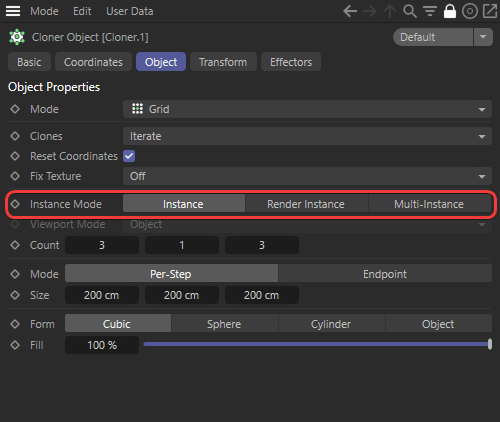Uncheck the Reset Coordinates checkbox
The width and height of the screenshot is (500, 422).
pos(129,156)
